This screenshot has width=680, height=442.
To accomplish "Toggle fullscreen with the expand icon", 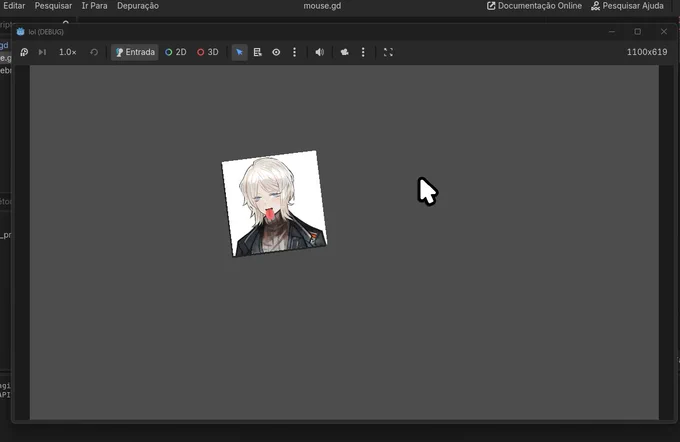I will [x=388, y=52].
